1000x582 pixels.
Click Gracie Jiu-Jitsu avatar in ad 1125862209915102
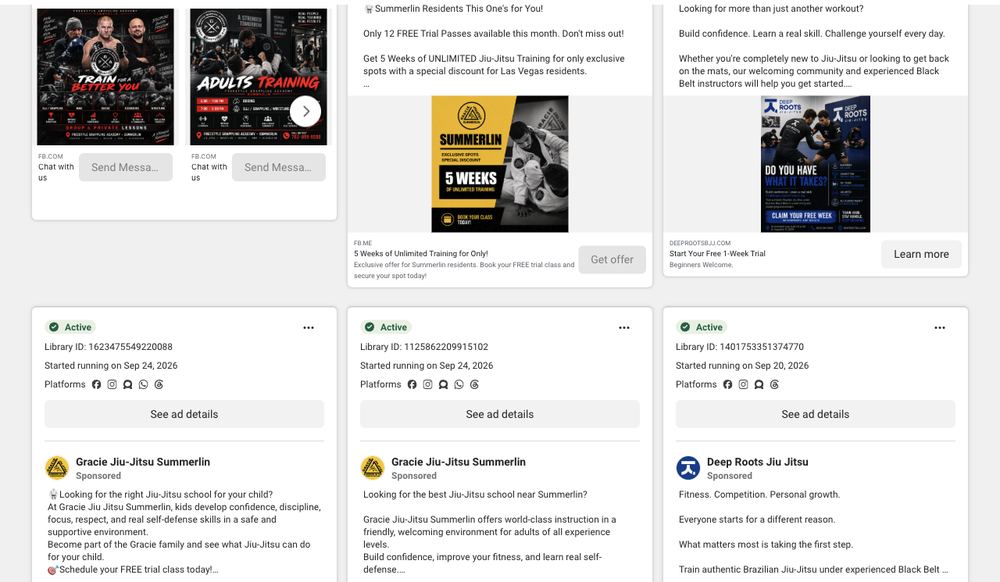point(372,468)
